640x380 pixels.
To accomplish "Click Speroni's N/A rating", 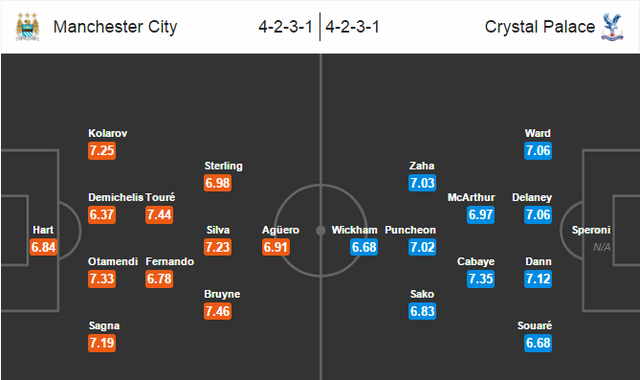I will tap(601, 247).
